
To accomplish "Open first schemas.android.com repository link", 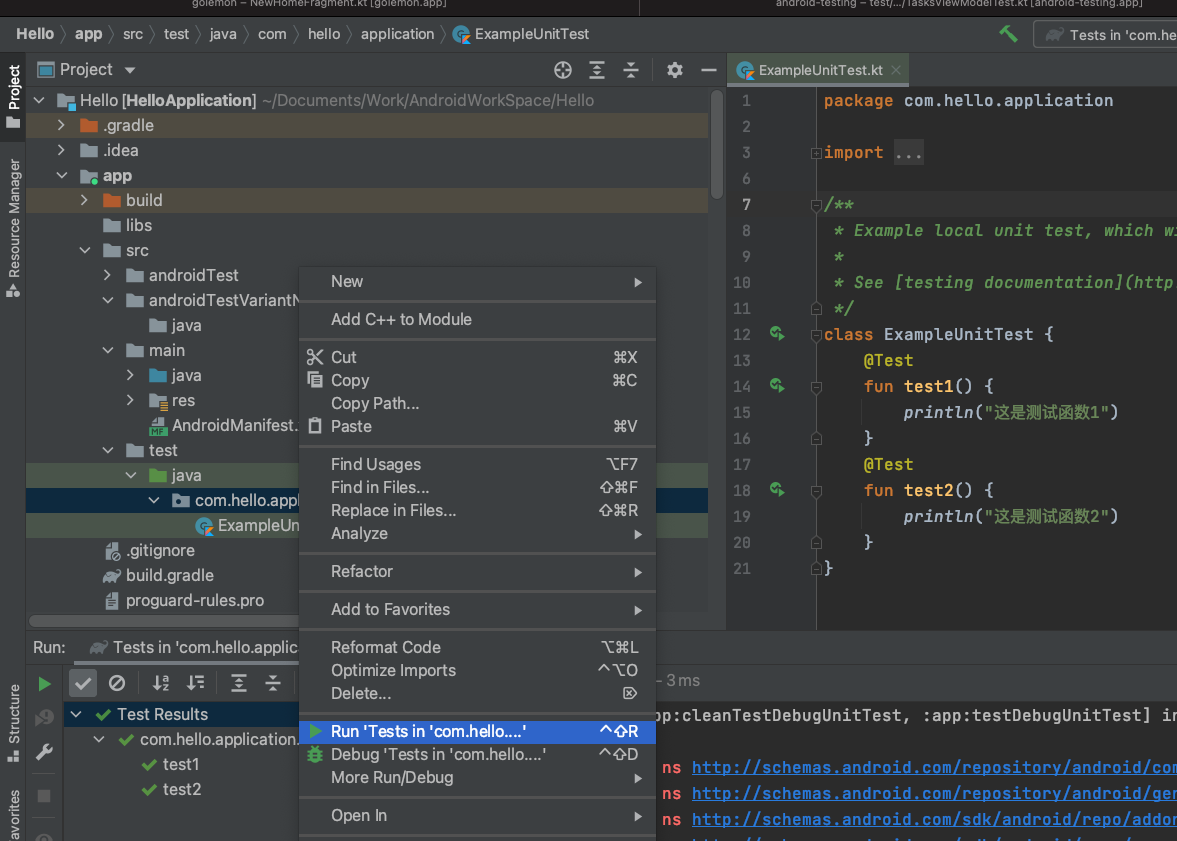I will click(x=934, y=767).
